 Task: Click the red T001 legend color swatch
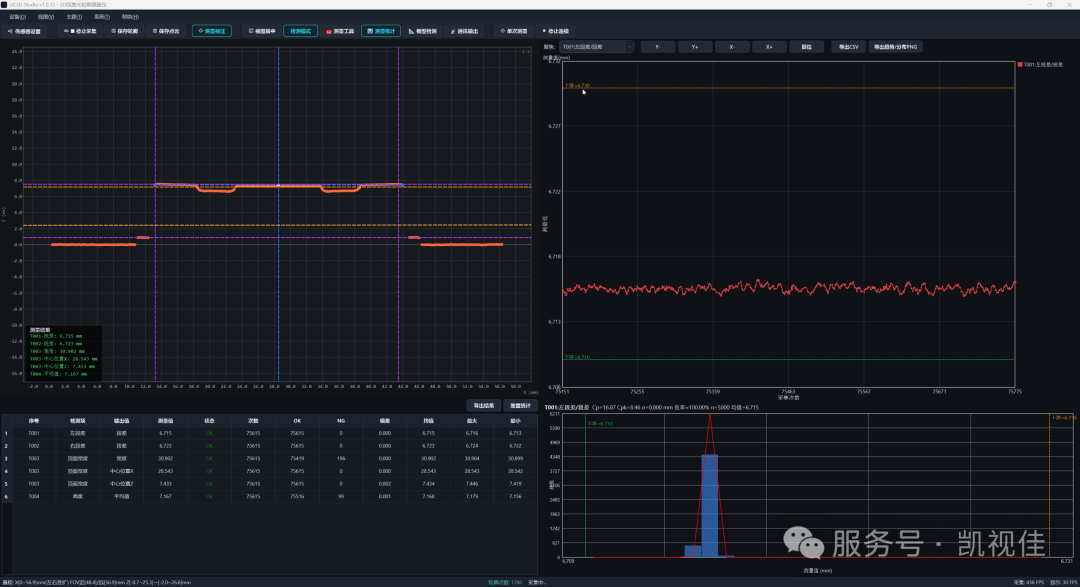click(x=1020, y=64)
